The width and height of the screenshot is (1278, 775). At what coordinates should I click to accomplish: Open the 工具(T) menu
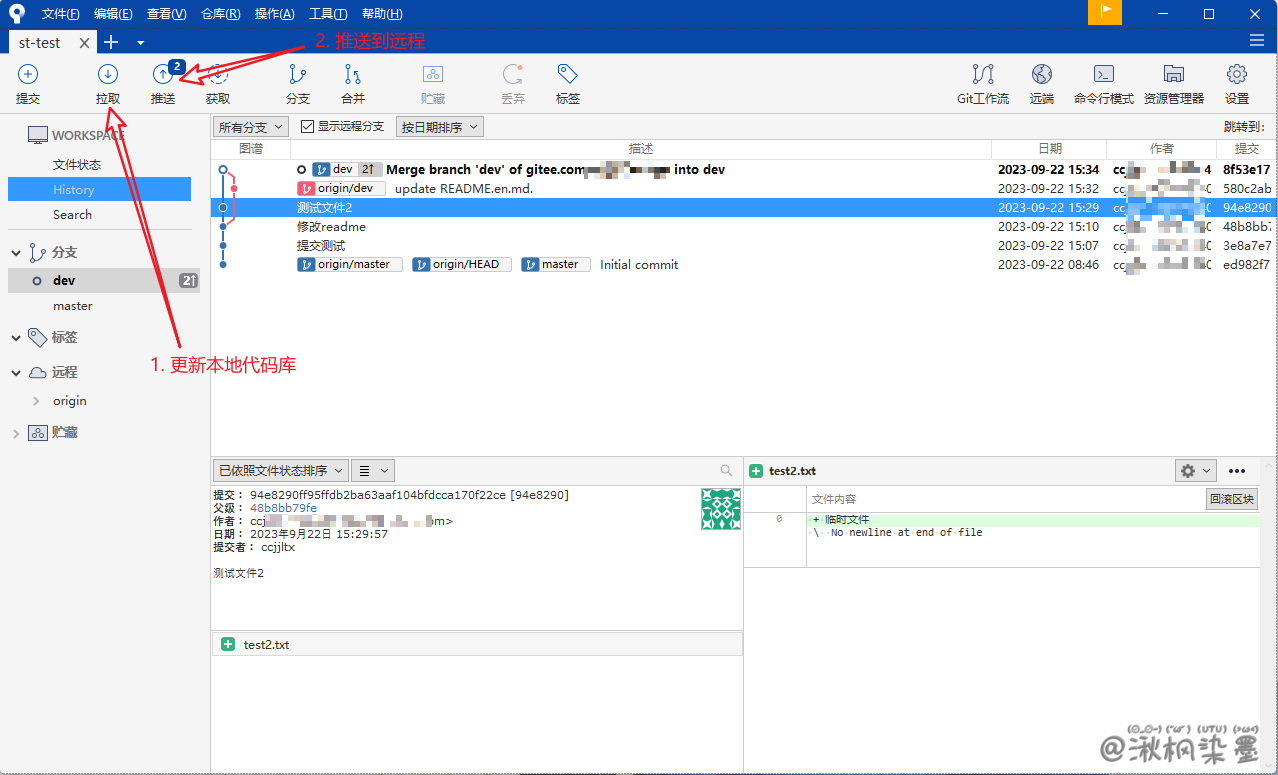point(328,14)
